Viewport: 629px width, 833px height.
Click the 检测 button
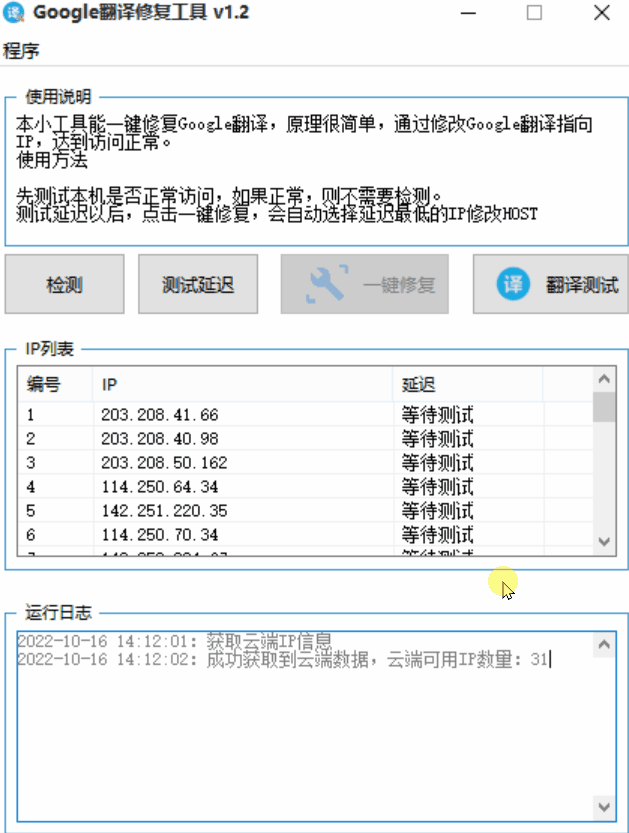pyautogui.click(x=64, y=284)
